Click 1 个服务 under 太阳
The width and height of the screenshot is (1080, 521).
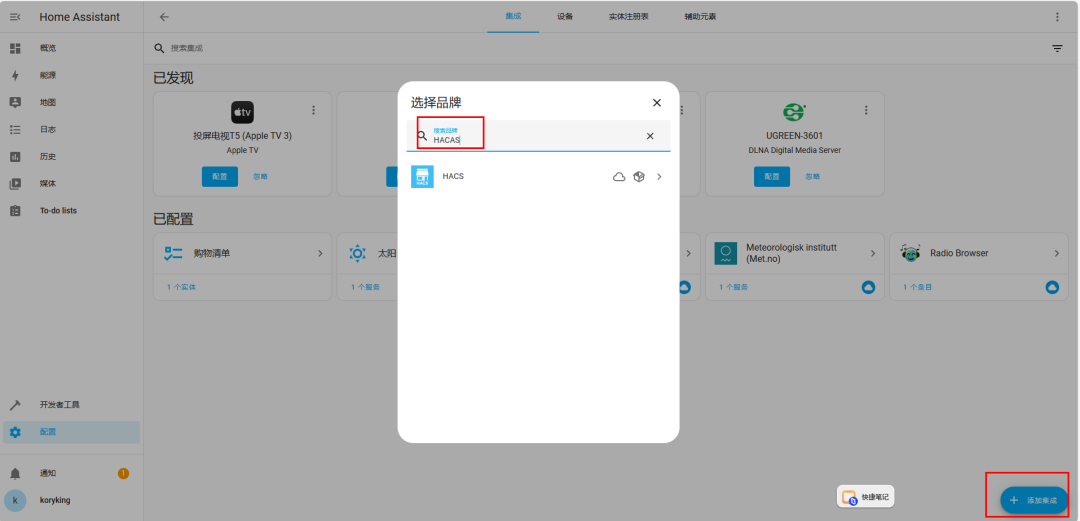pyautogui.click(x=365, y=287)
